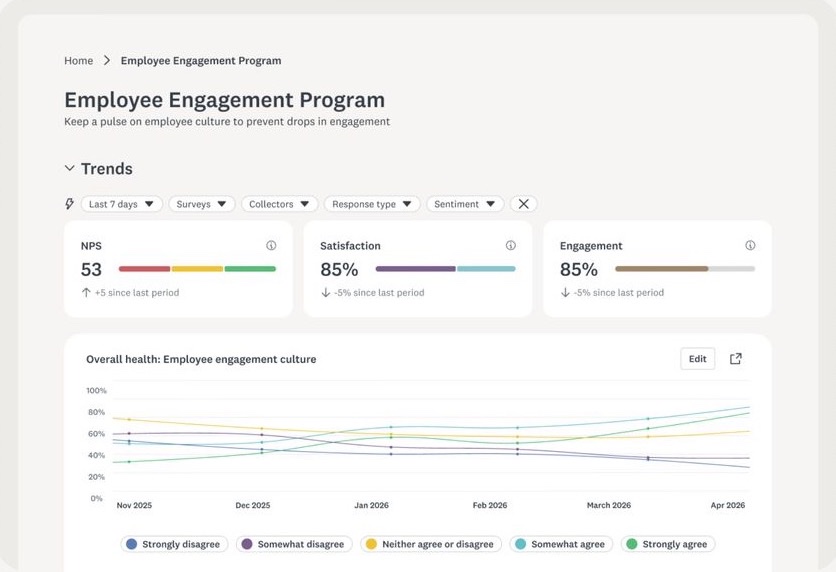The width and height of the screenshot is (836, 572).
Task: Click the Satisfaction card info icon
Action: click(x=511, y=245)
